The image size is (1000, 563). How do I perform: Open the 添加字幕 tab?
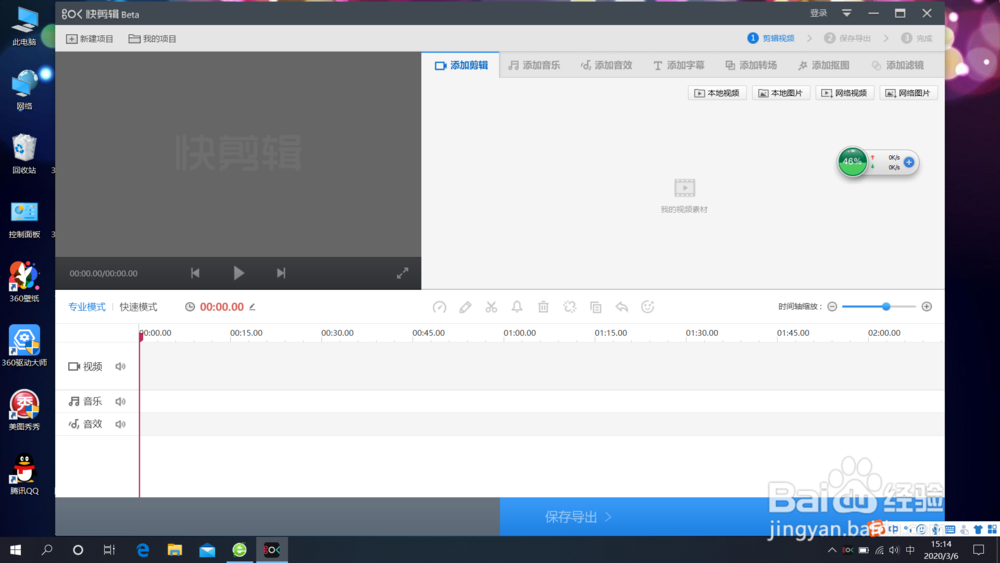coord(679,65)
